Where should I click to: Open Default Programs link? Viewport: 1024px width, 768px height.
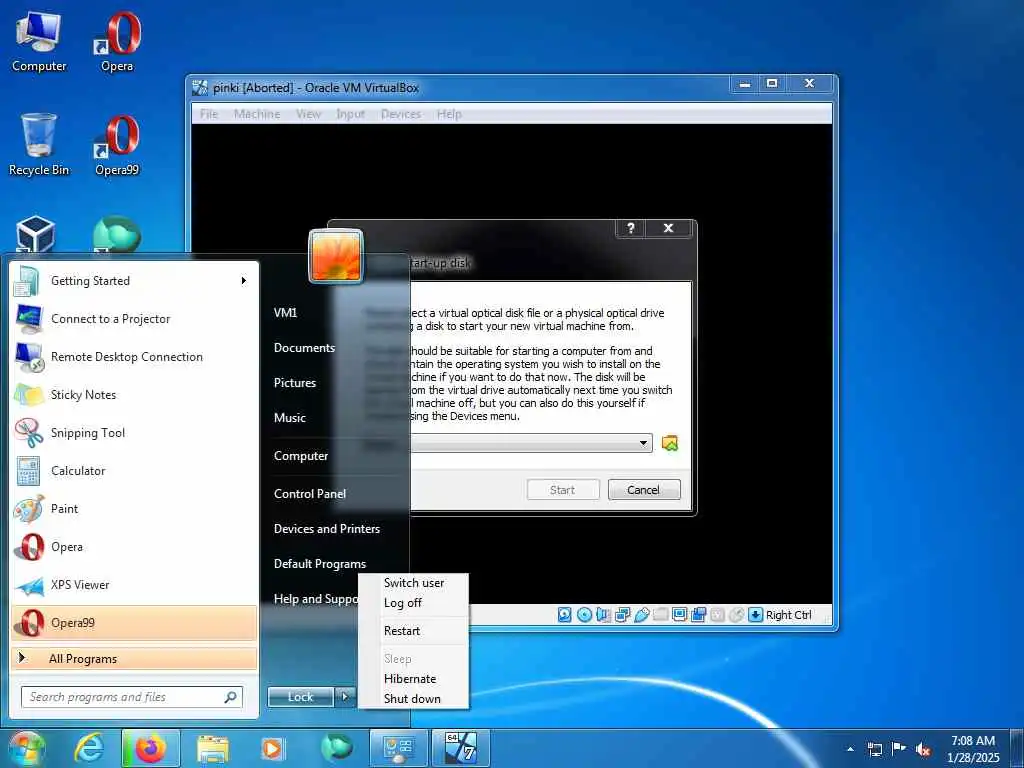click(x=319, y=564)
